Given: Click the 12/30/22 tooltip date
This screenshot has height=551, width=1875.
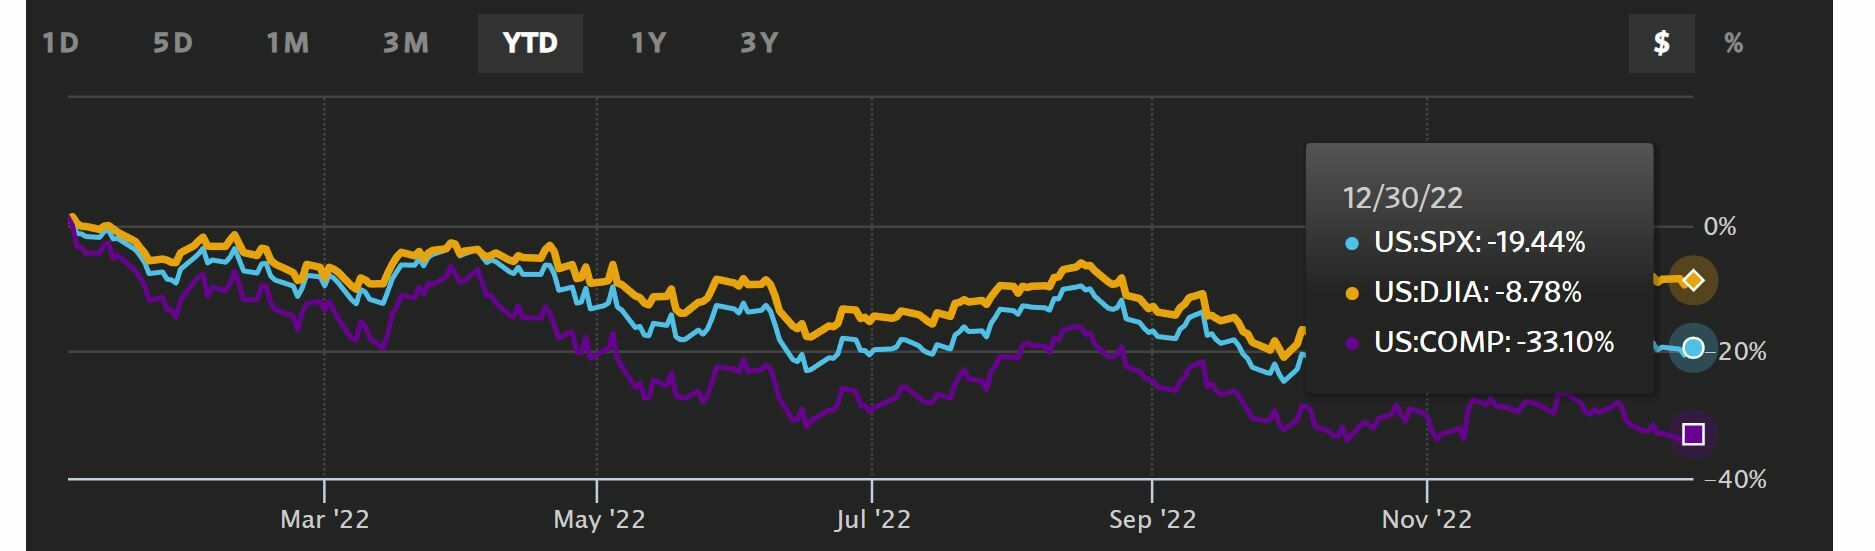Looking at the screenshot, I should point(1403,198).
